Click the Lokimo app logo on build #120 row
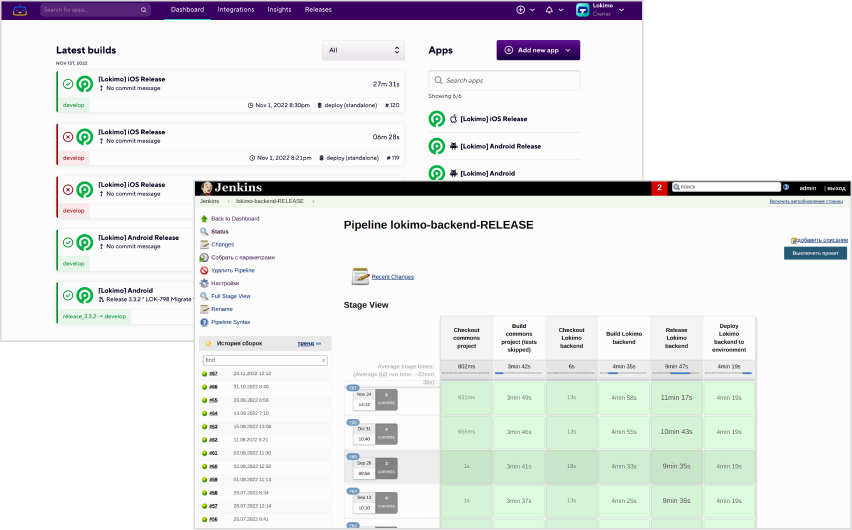The width and height of the screenshot is (852, 530). (85, 84)
